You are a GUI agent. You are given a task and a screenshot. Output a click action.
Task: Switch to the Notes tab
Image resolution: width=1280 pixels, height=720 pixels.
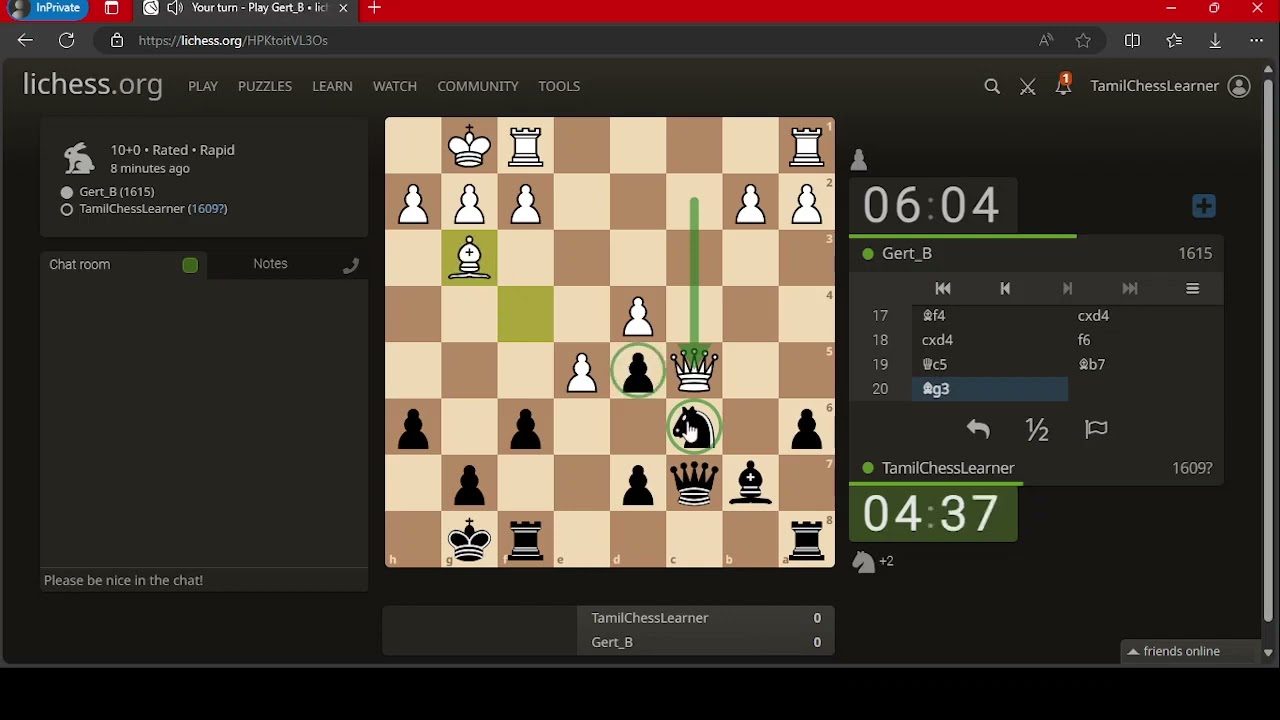270,264
